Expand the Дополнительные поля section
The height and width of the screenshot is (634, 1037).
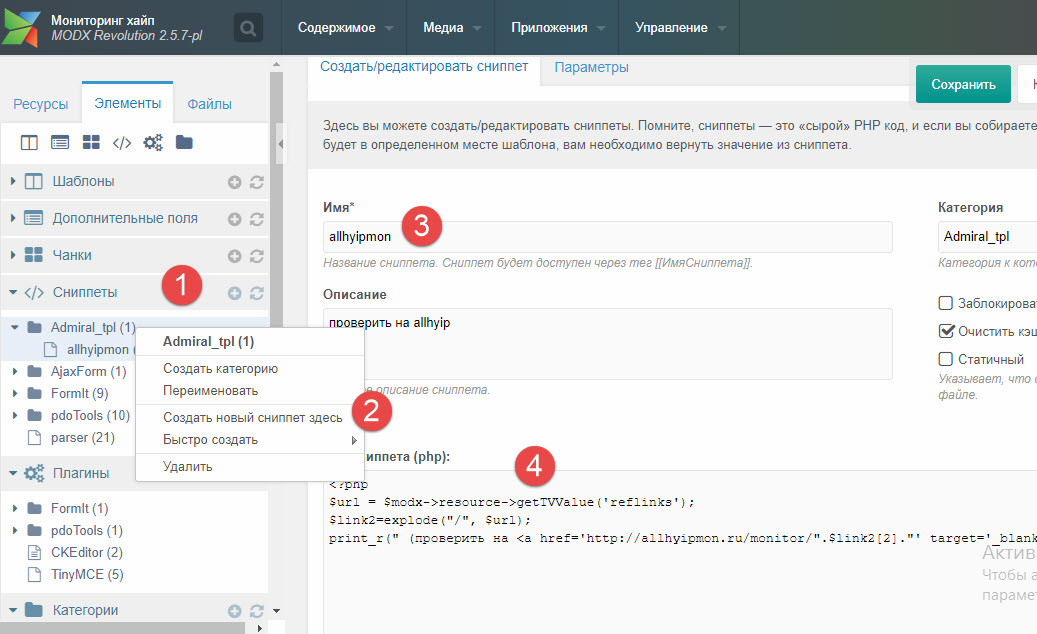coord(13,218)
